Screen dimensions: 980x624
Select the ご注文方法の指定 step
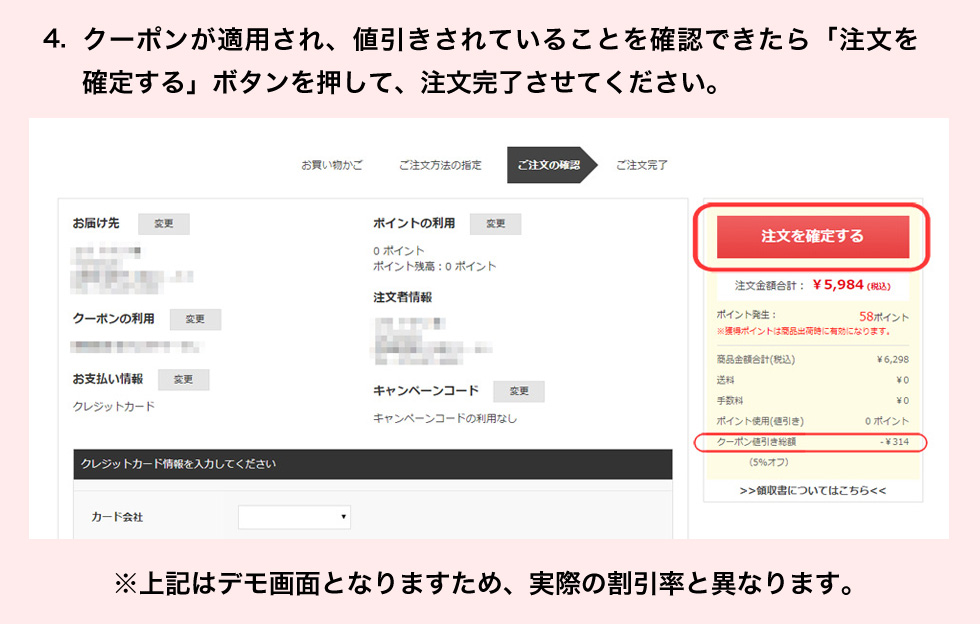(x=440, y=165)
